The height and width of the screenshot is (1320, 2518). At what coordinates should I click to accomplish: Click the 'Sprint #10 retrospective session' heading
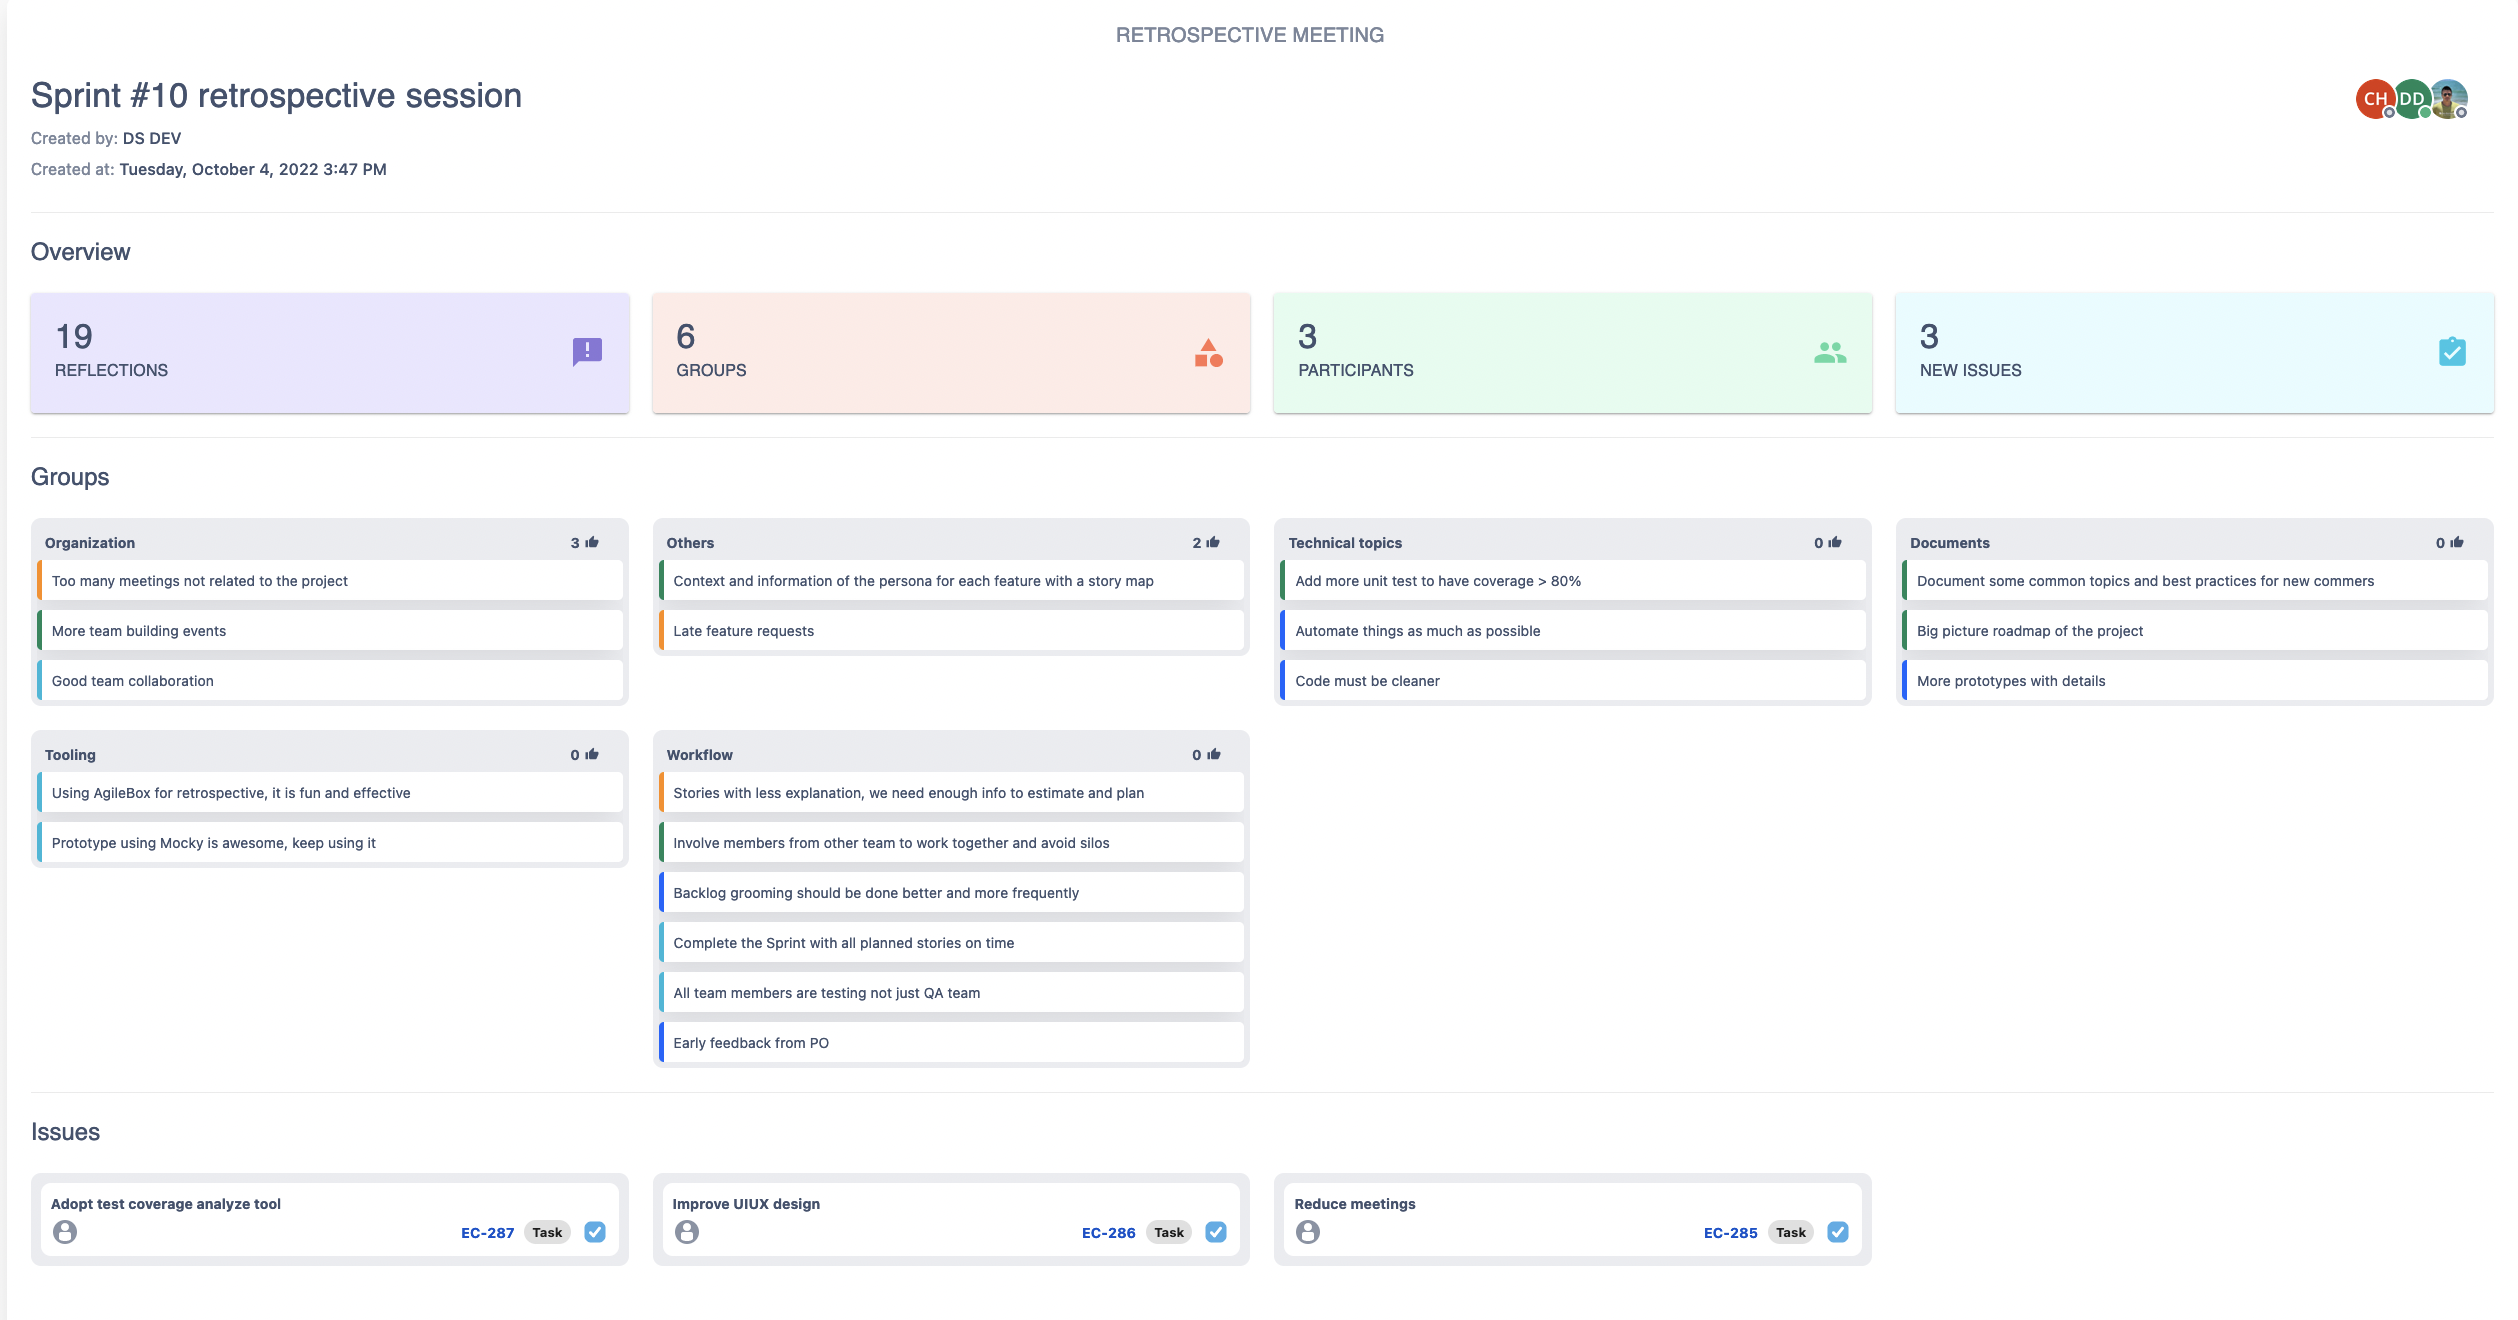(276, 96)
